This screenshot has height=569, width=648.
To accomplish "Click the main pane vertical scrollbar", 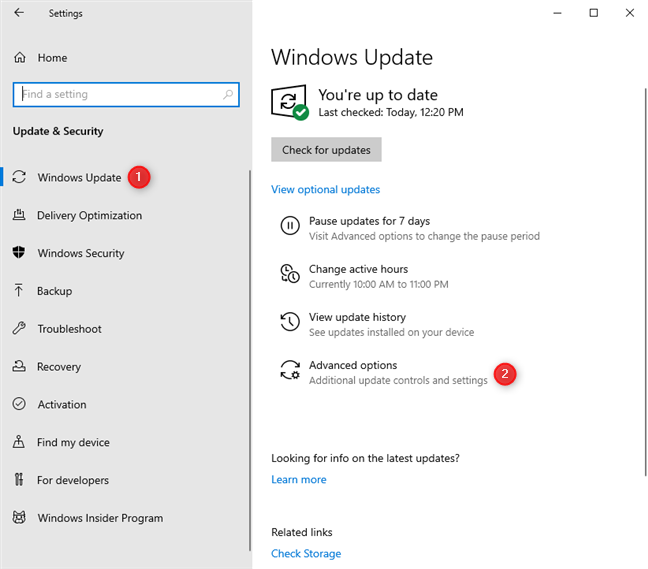I will [645, 282].
